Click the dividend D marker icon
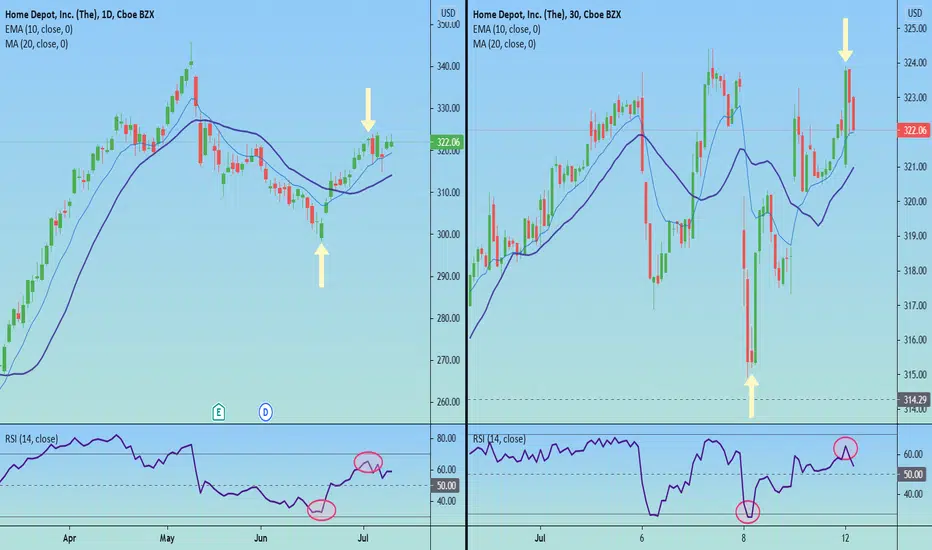Viewport: 932px width, 550px height. click(265, 412)
